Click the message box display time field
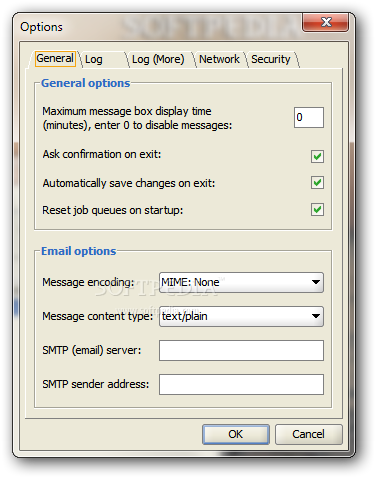The height and width of the screenshot is (478, 376). point(309,117)
